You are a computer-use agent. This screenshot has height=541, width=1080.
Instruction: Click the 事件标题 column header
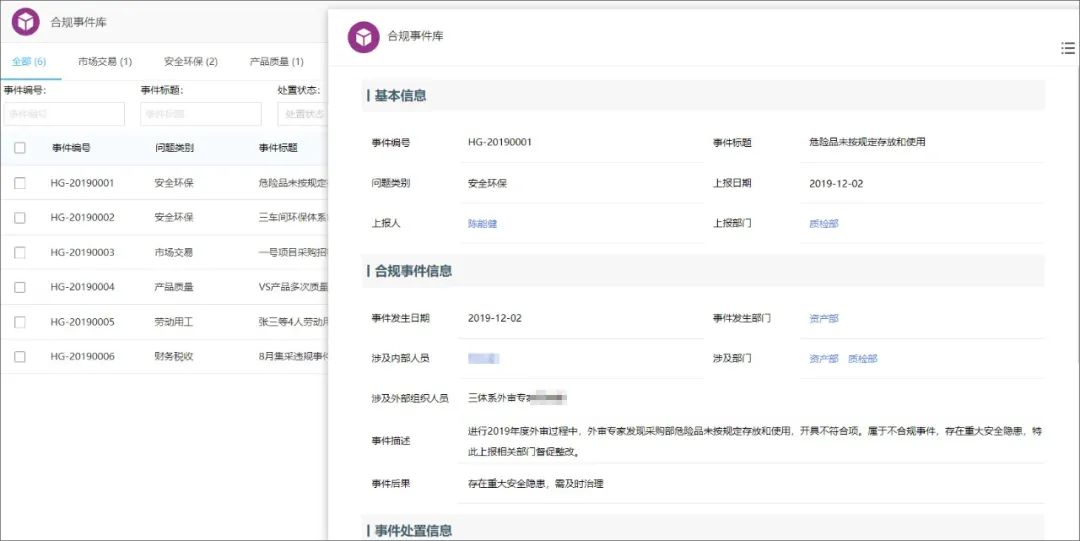point(278,147)
